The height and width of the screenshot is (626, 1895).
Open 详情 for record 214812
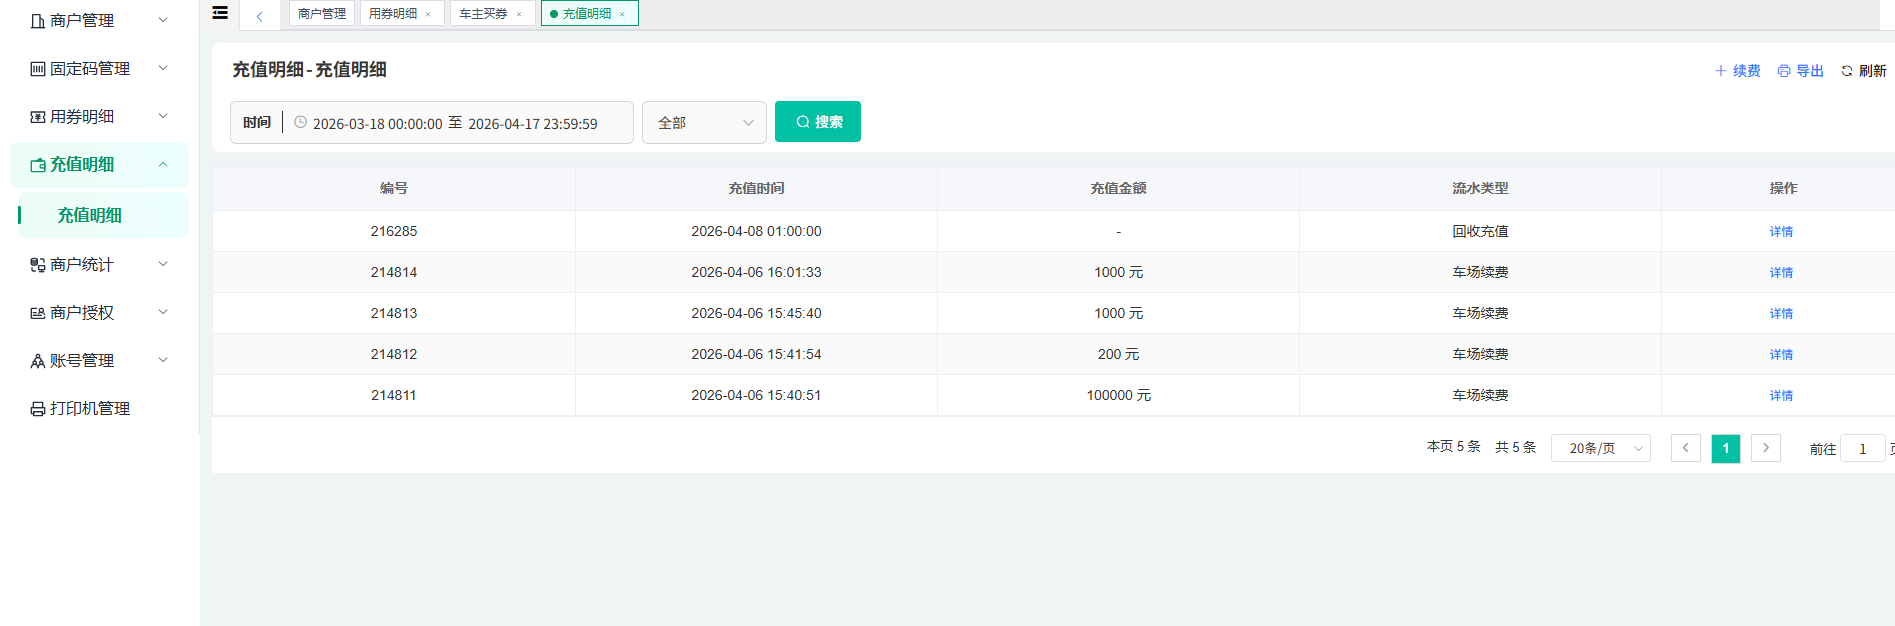coord(1781,355)
